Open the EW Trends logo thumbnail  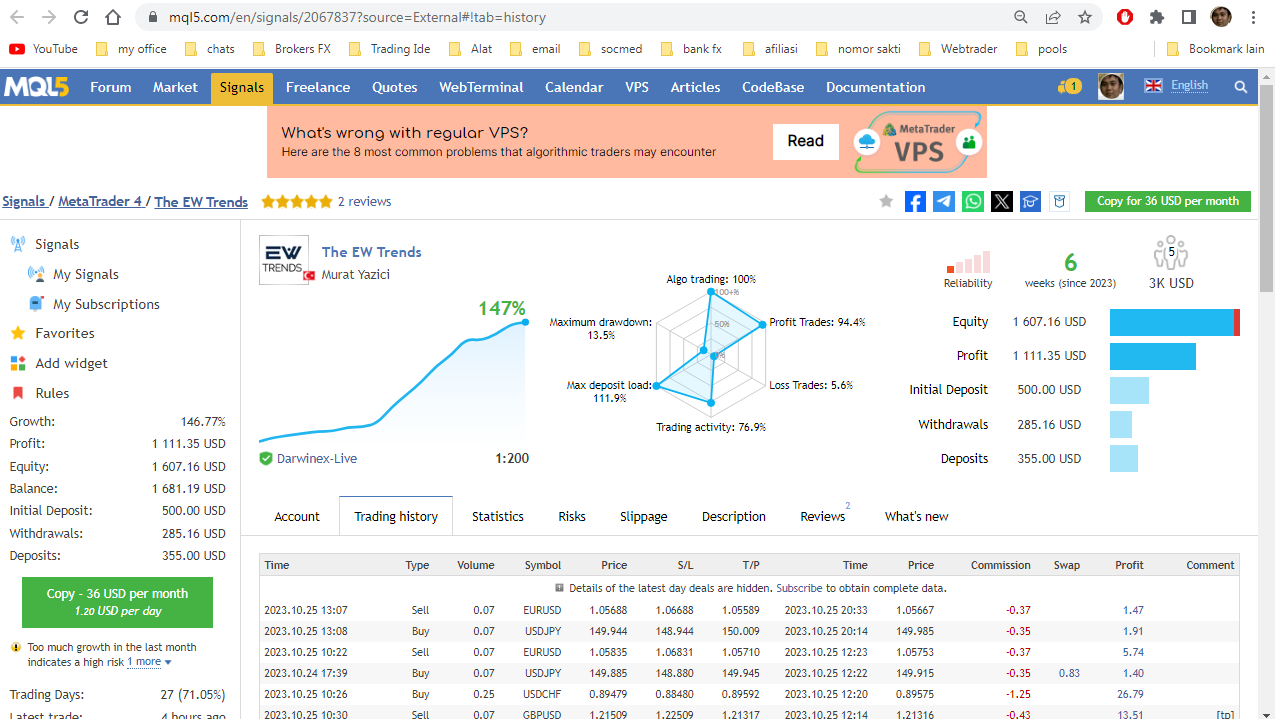click(284, 260)
